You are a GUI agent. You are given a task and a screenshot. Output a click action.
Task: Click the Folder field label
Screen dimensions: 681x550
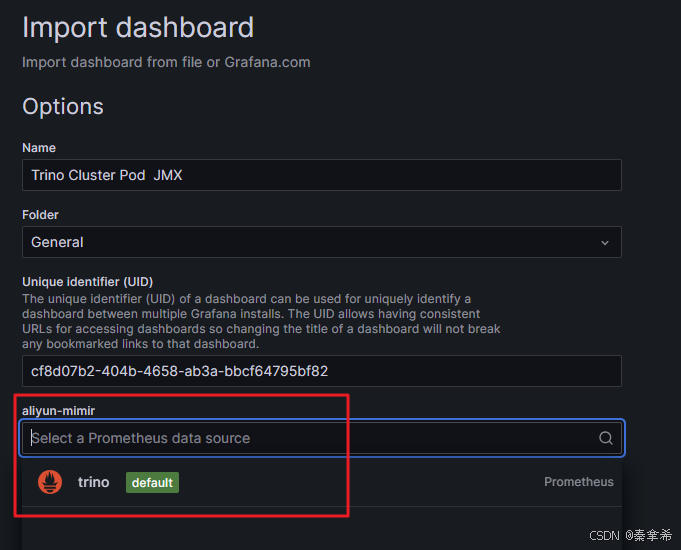(40, 215)
